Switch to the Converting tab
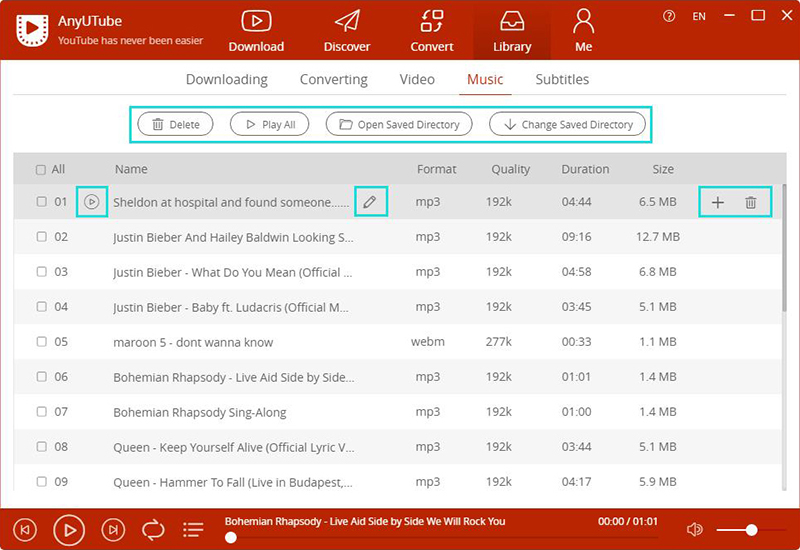 334,80
